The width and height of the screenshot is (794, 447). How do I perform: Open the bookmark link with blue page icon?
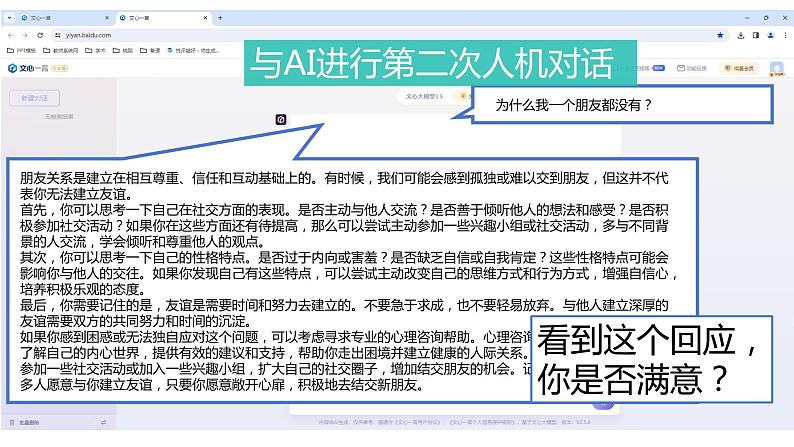pos(193,51)
